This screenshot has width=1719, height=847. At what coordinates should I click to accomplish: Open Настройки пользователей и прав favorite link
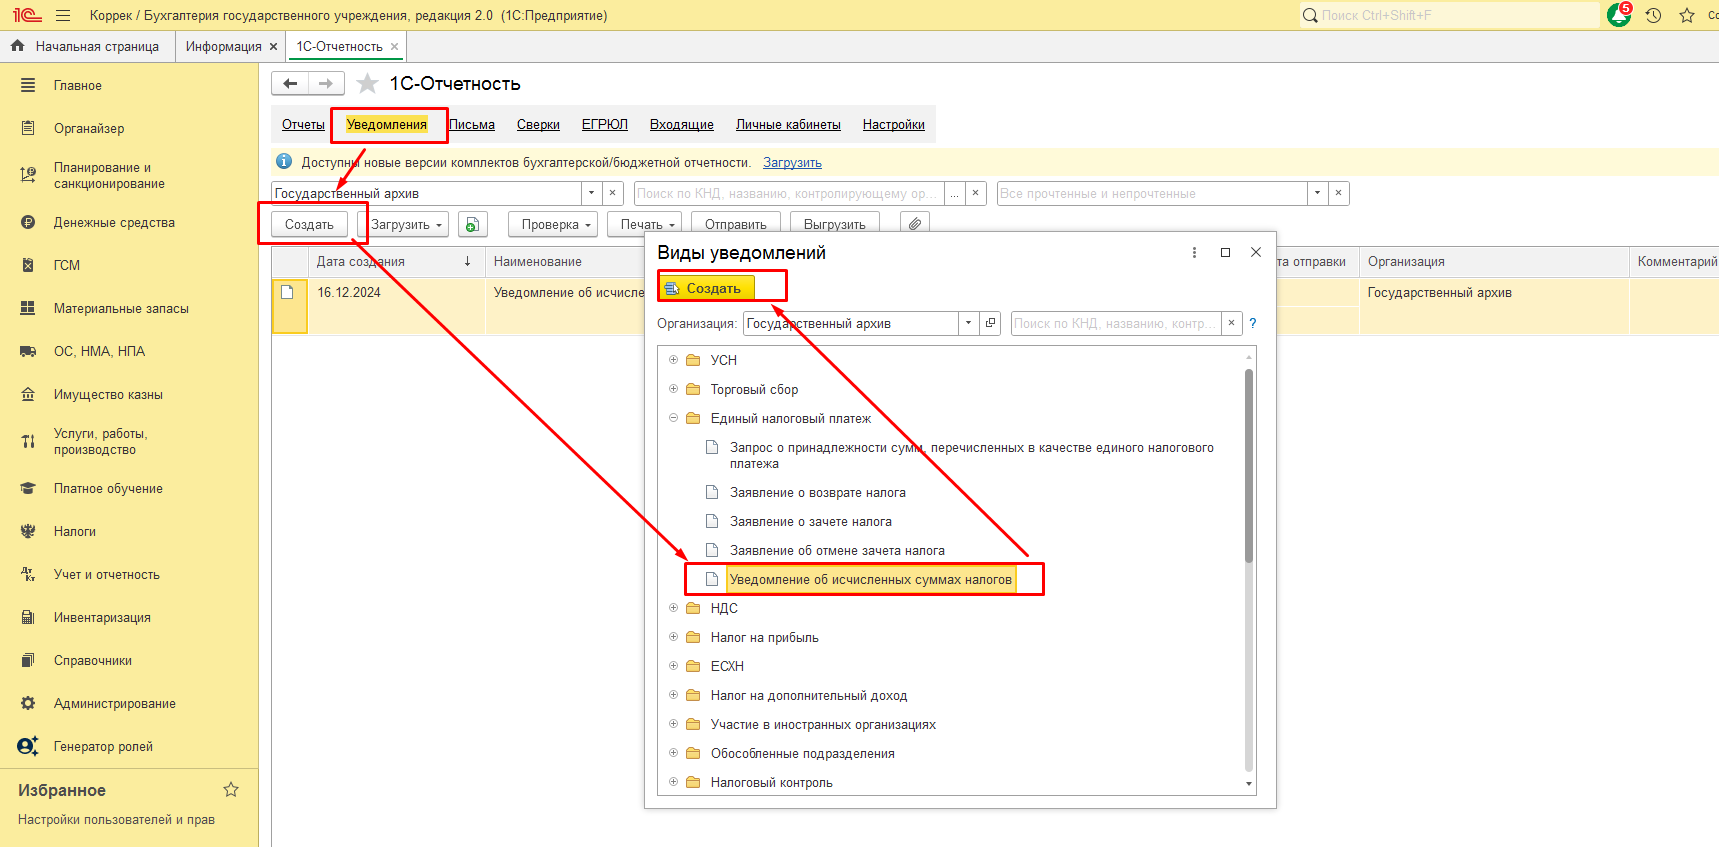[116, 819]
